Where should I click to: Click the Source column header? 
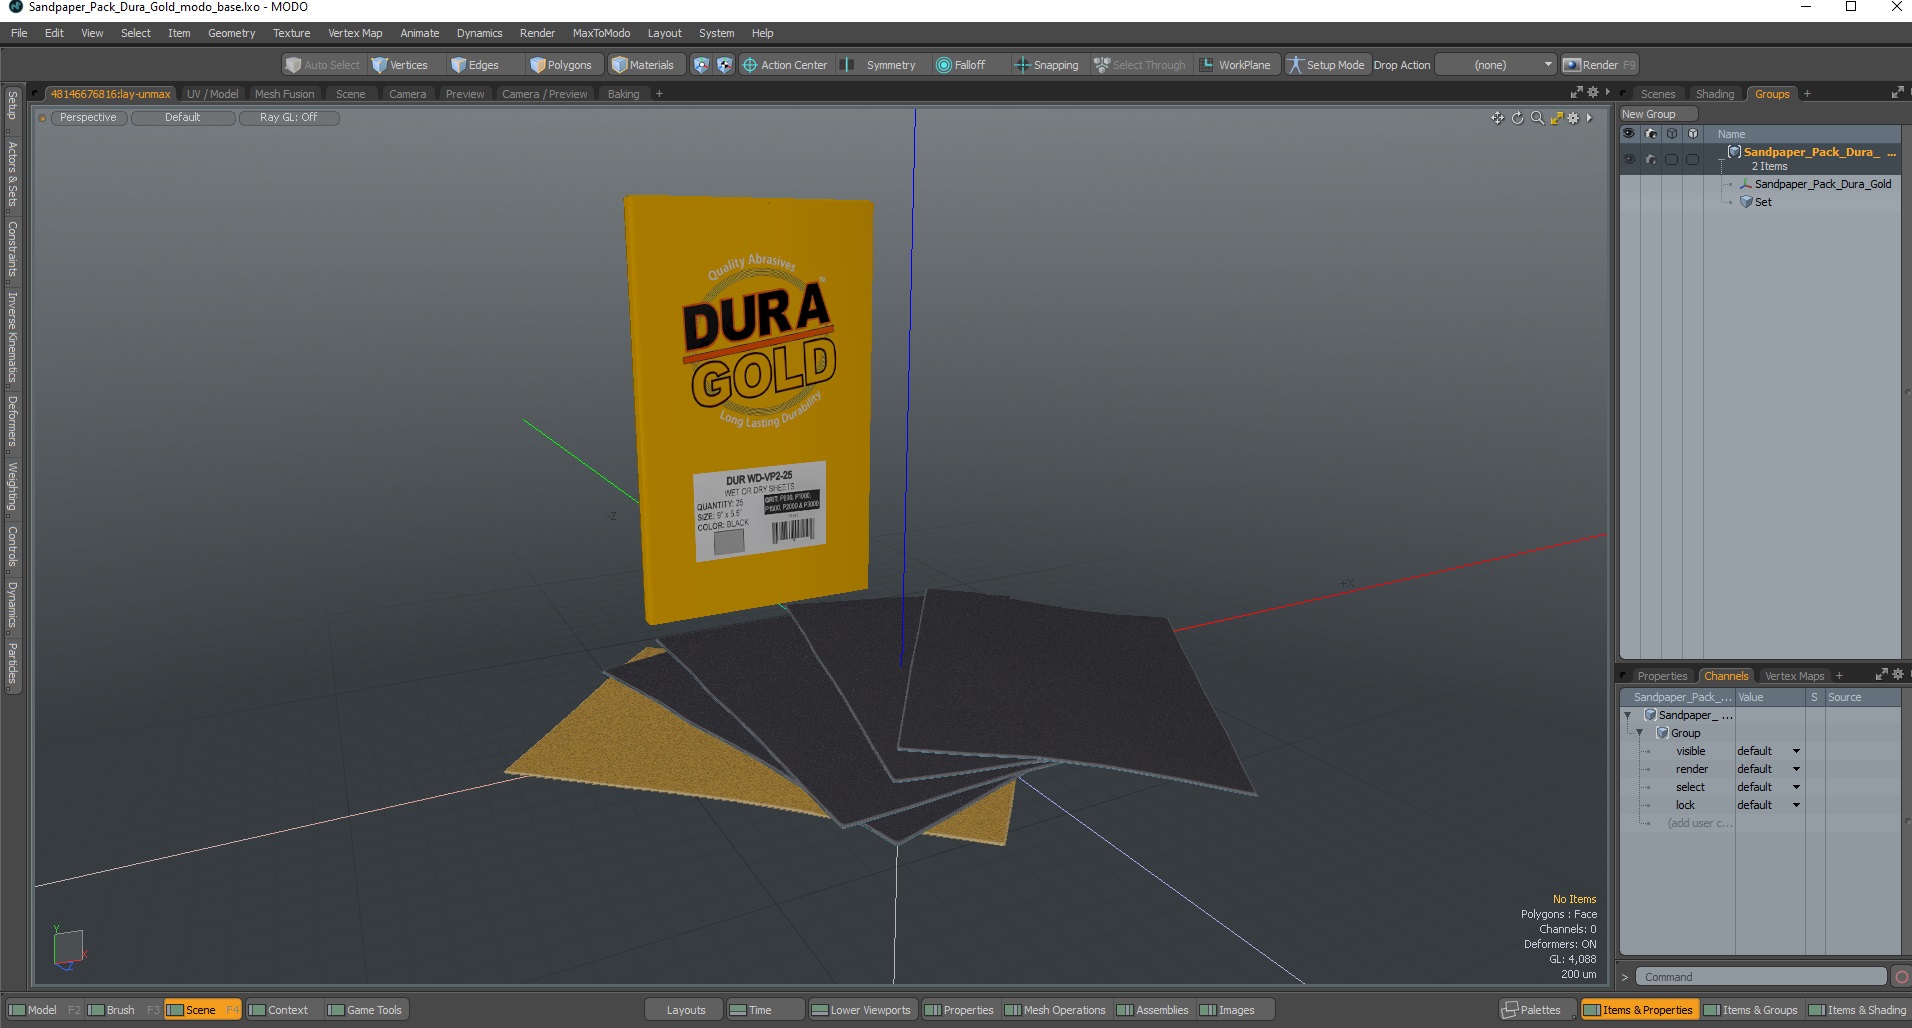1844,697
